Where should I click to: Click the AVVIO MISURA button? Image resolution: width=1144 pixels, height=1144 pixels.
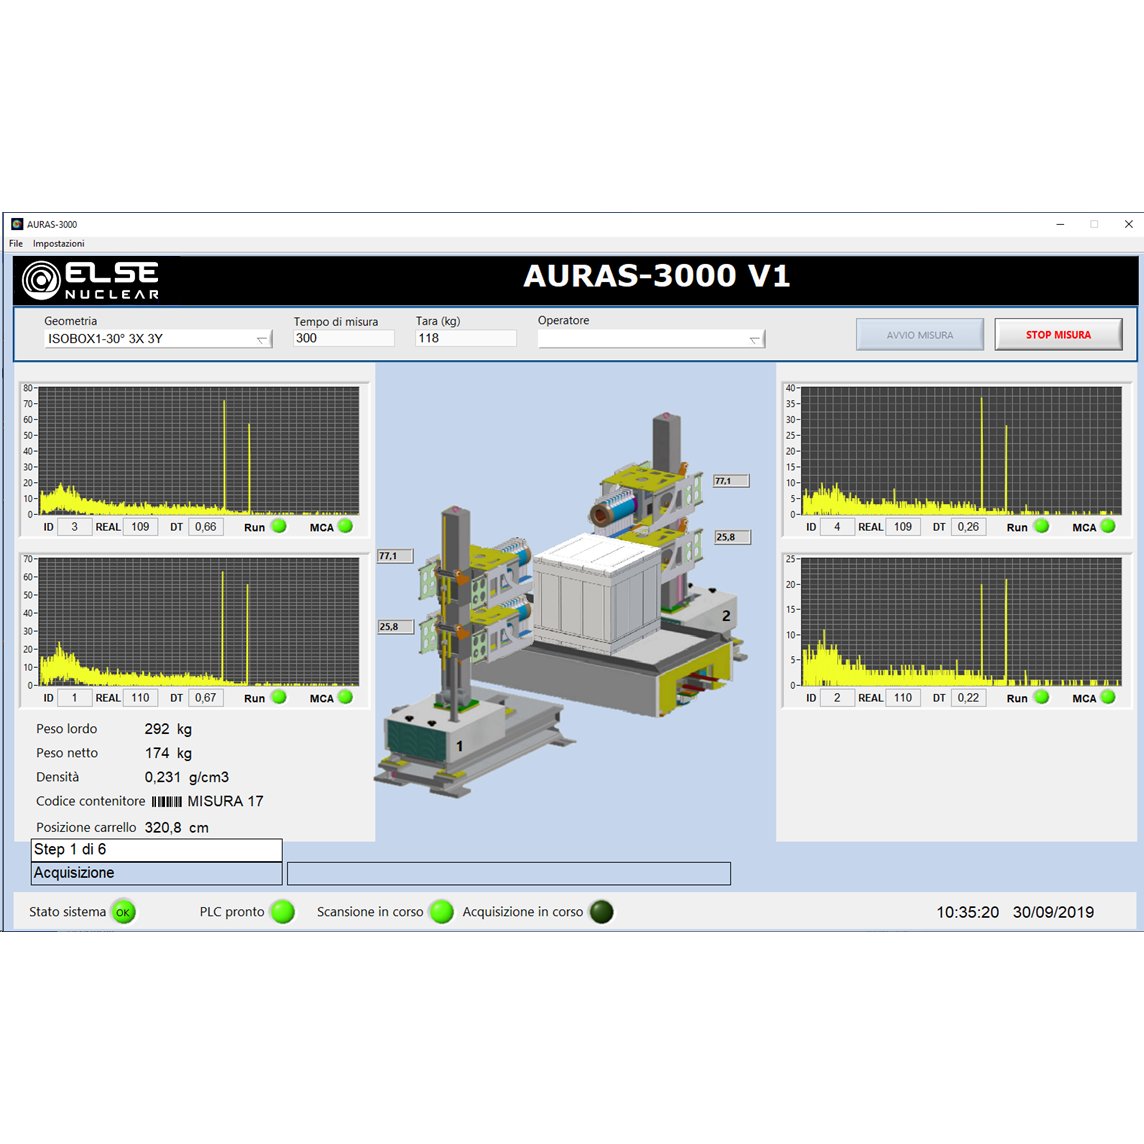pyautogui.click(x=919, y=335)
